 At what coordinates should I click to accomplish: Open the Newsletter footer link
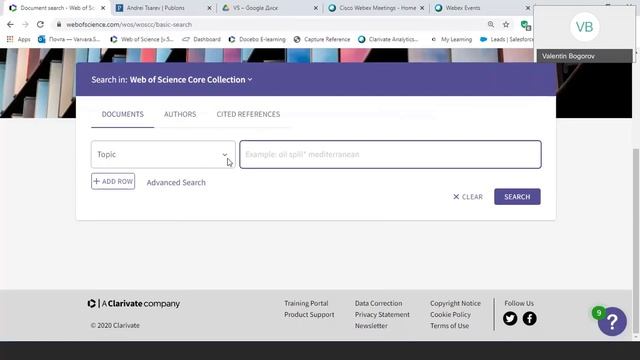pyautogui.click(x=371, y=326)
